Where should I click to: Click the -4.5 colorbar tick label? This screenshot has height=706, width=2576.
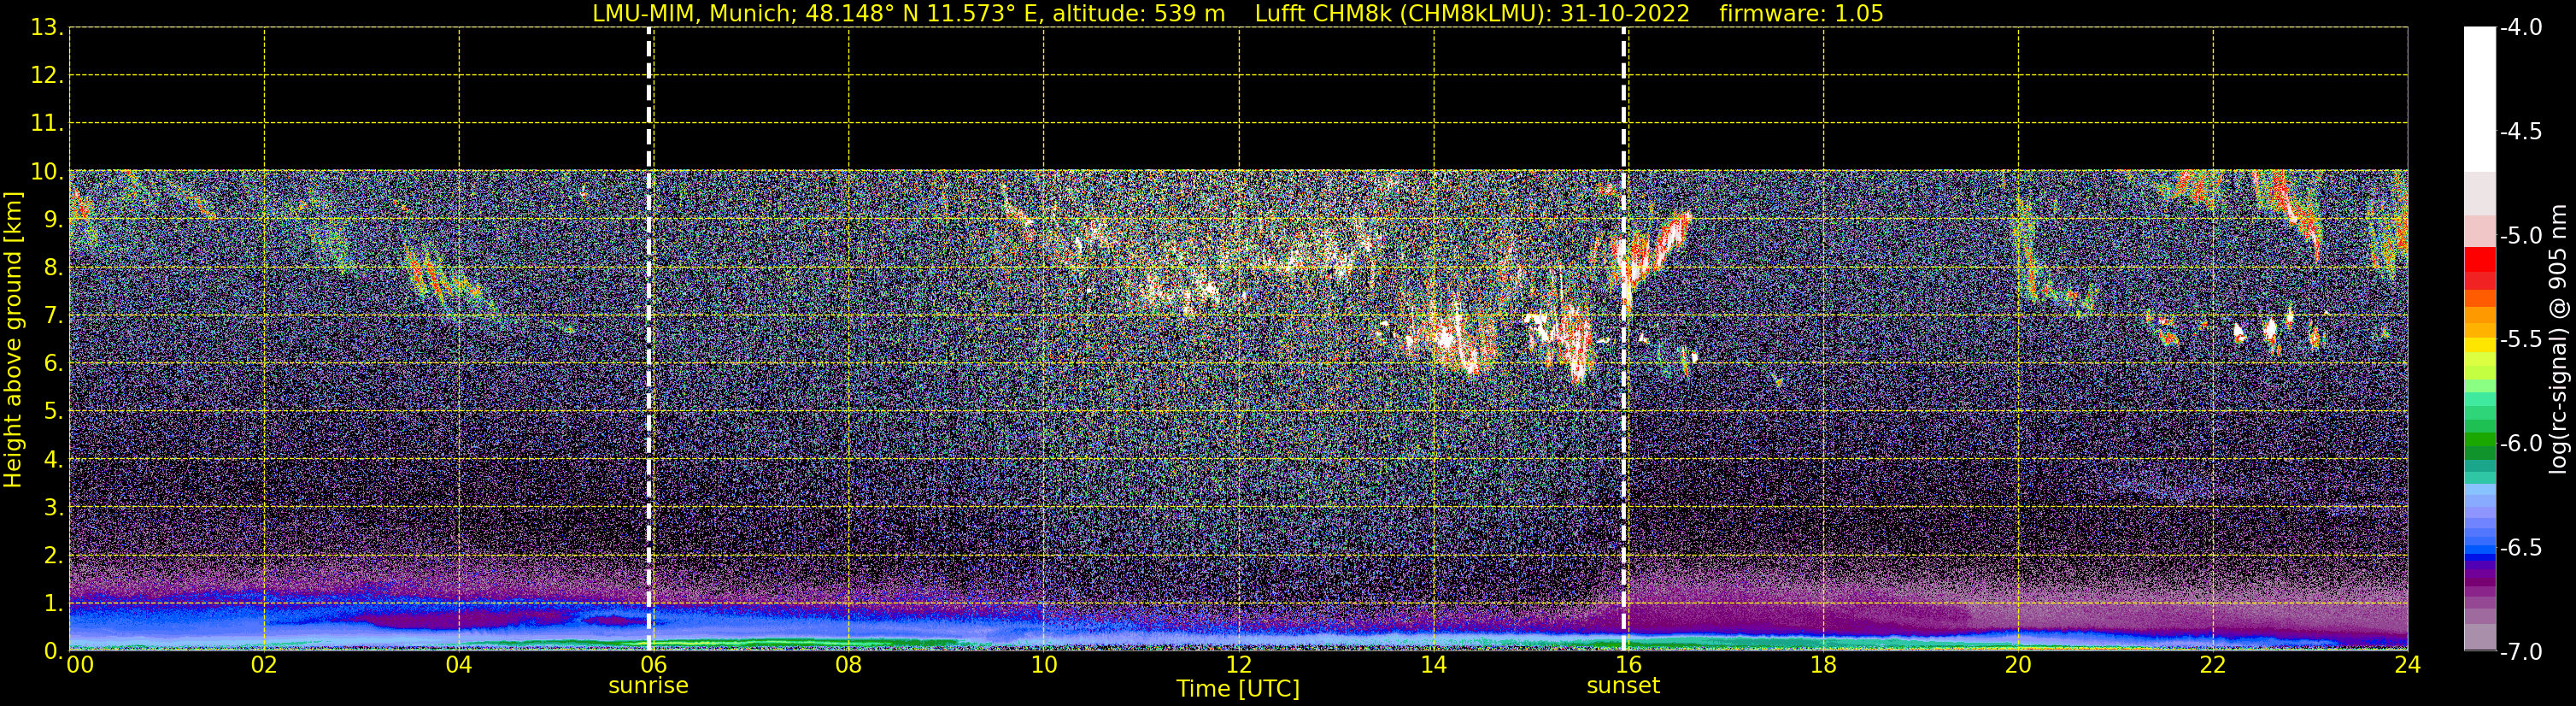click(x=2520, y=132)
